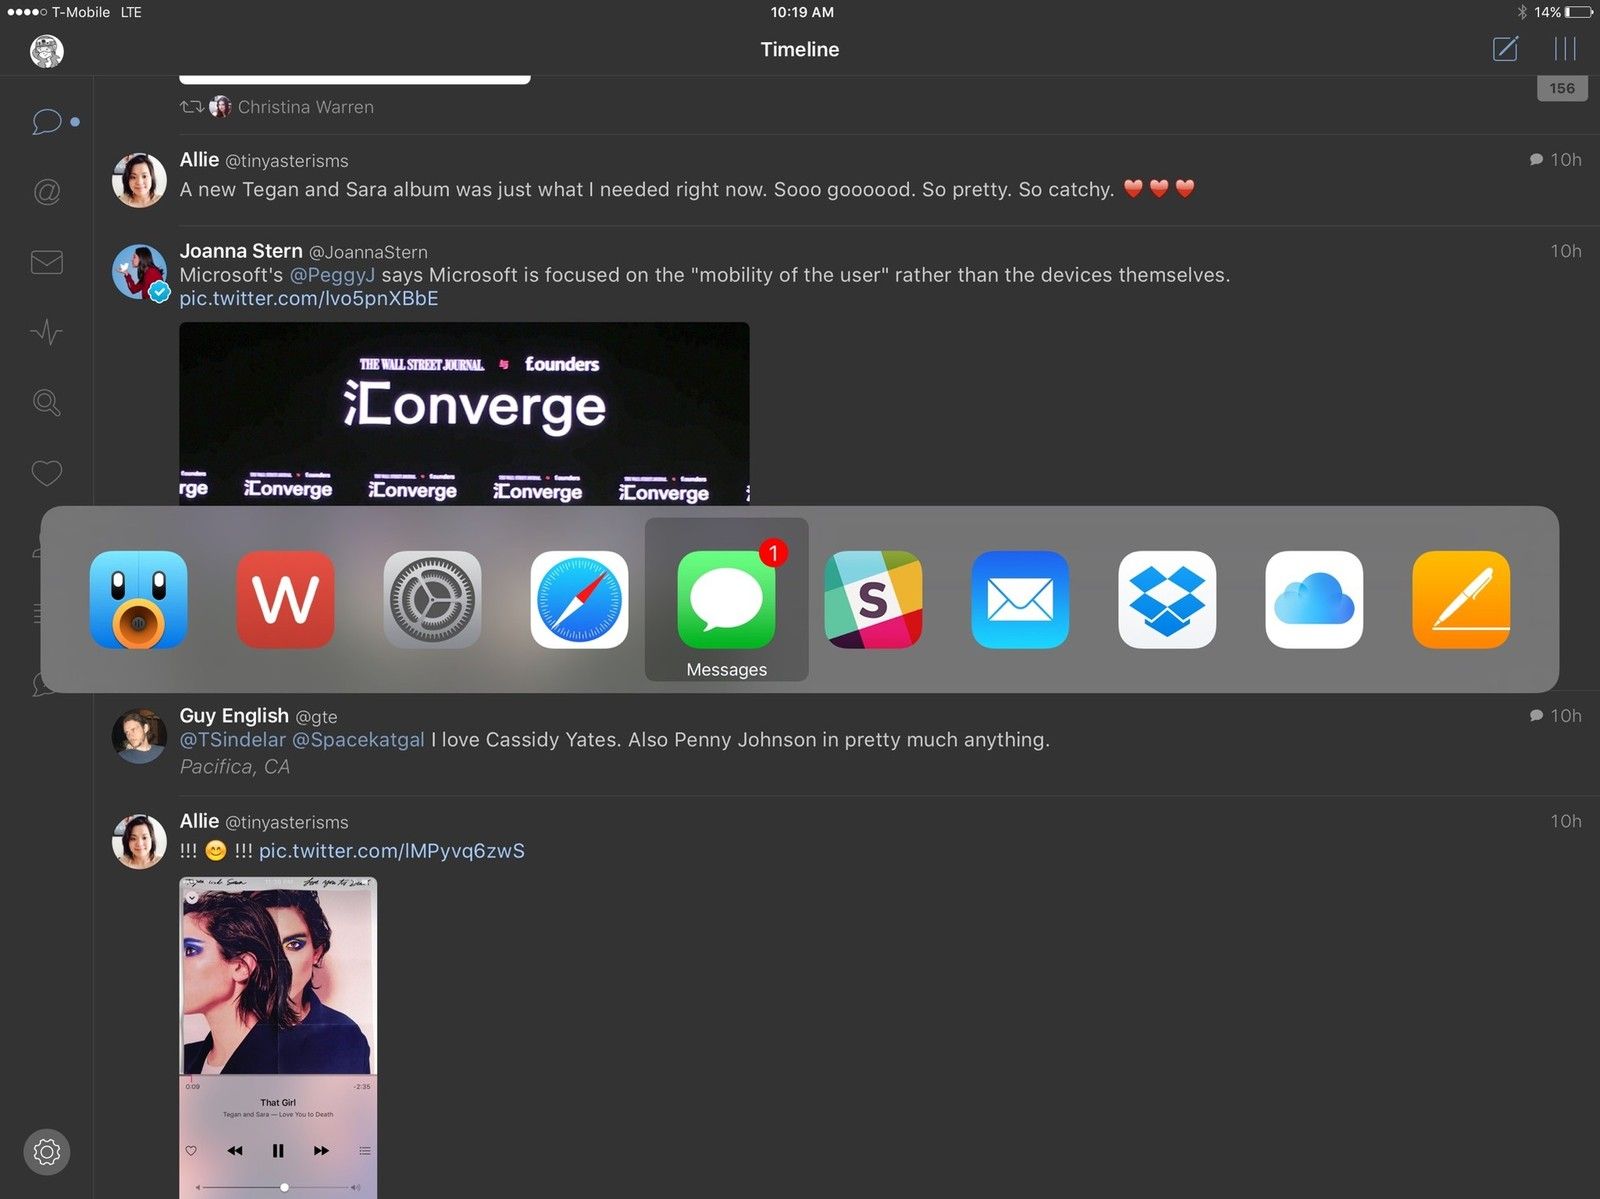Tap the Messages label in the switcher

coord(727,670)
